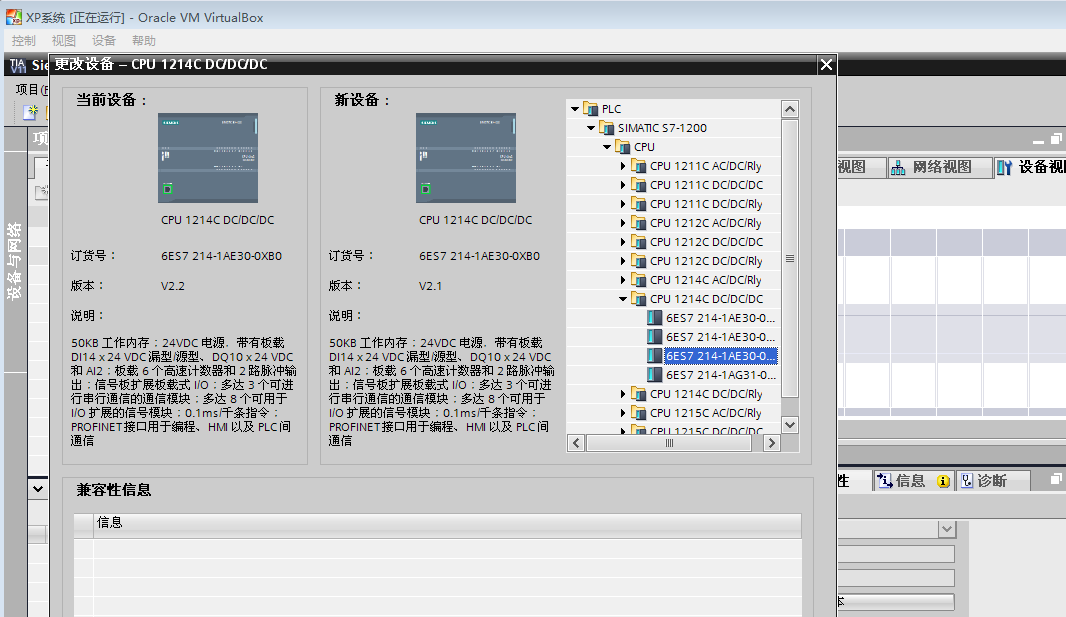Click device view tab icon
The width and height of the screenshot is (1066, 617).
[x=1005, y=167]
